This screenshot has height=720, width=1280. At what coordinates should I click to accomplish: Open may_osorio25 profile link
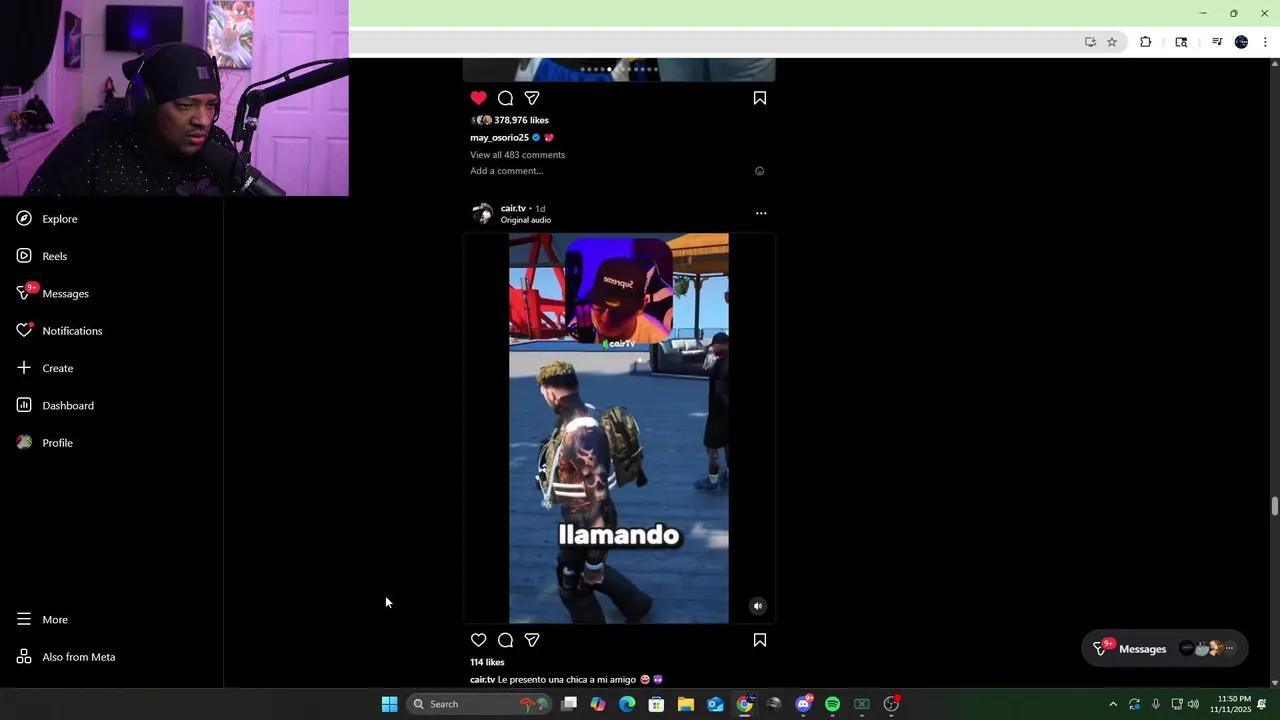coord(499,138)
